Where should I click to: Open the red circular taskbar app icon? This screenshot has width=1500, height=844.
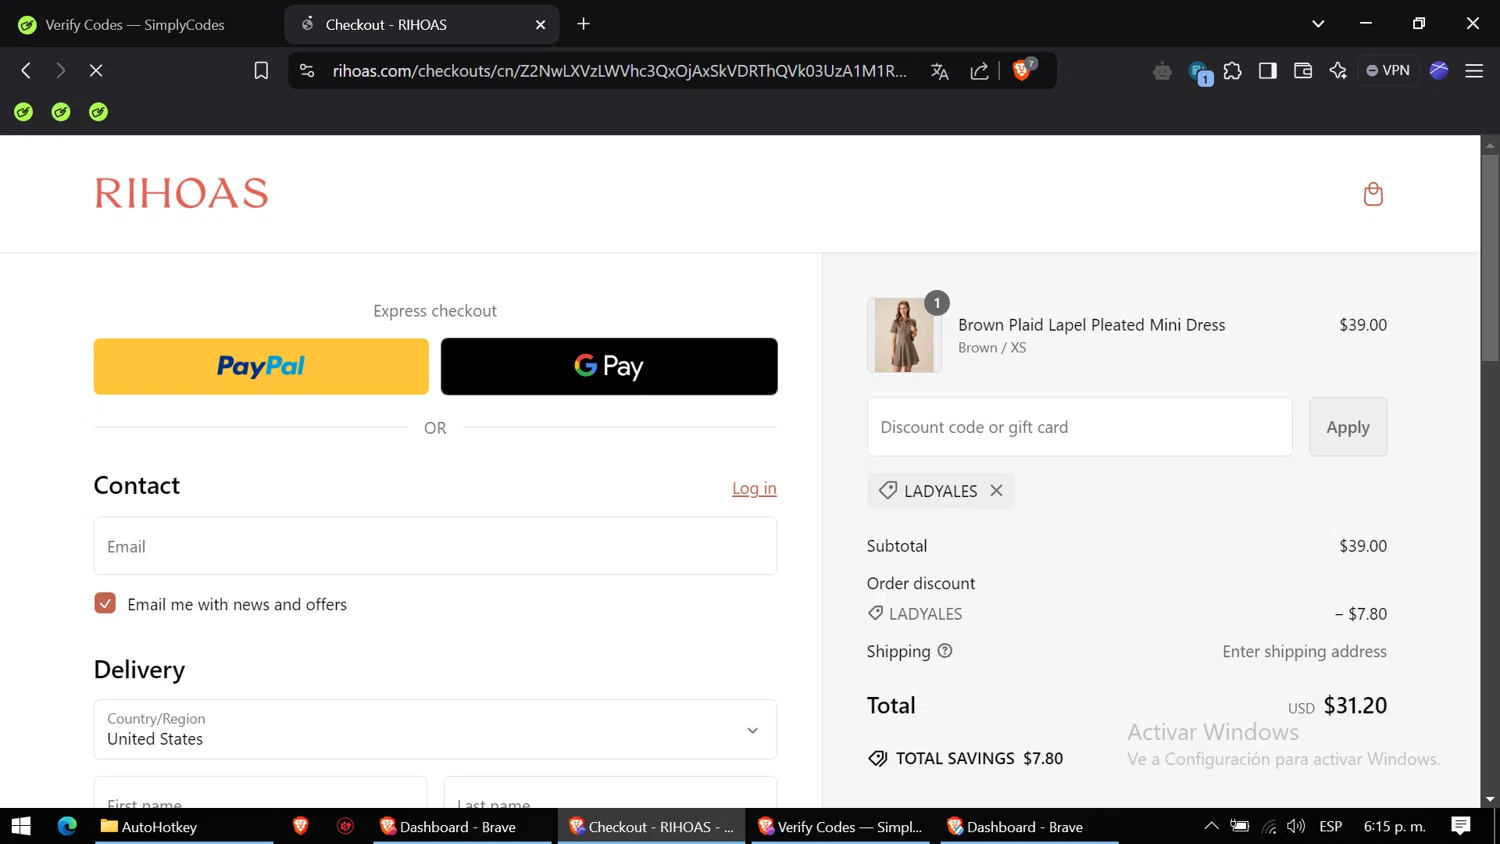(x=345, y=826)
